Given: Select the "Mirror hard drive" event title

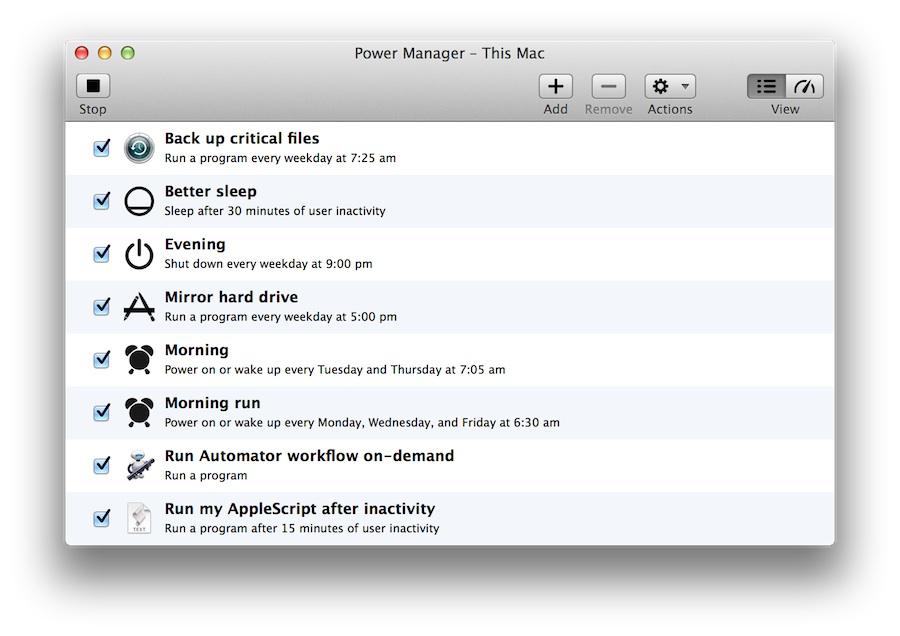Looking at the screenshot, I should point(231,297).
